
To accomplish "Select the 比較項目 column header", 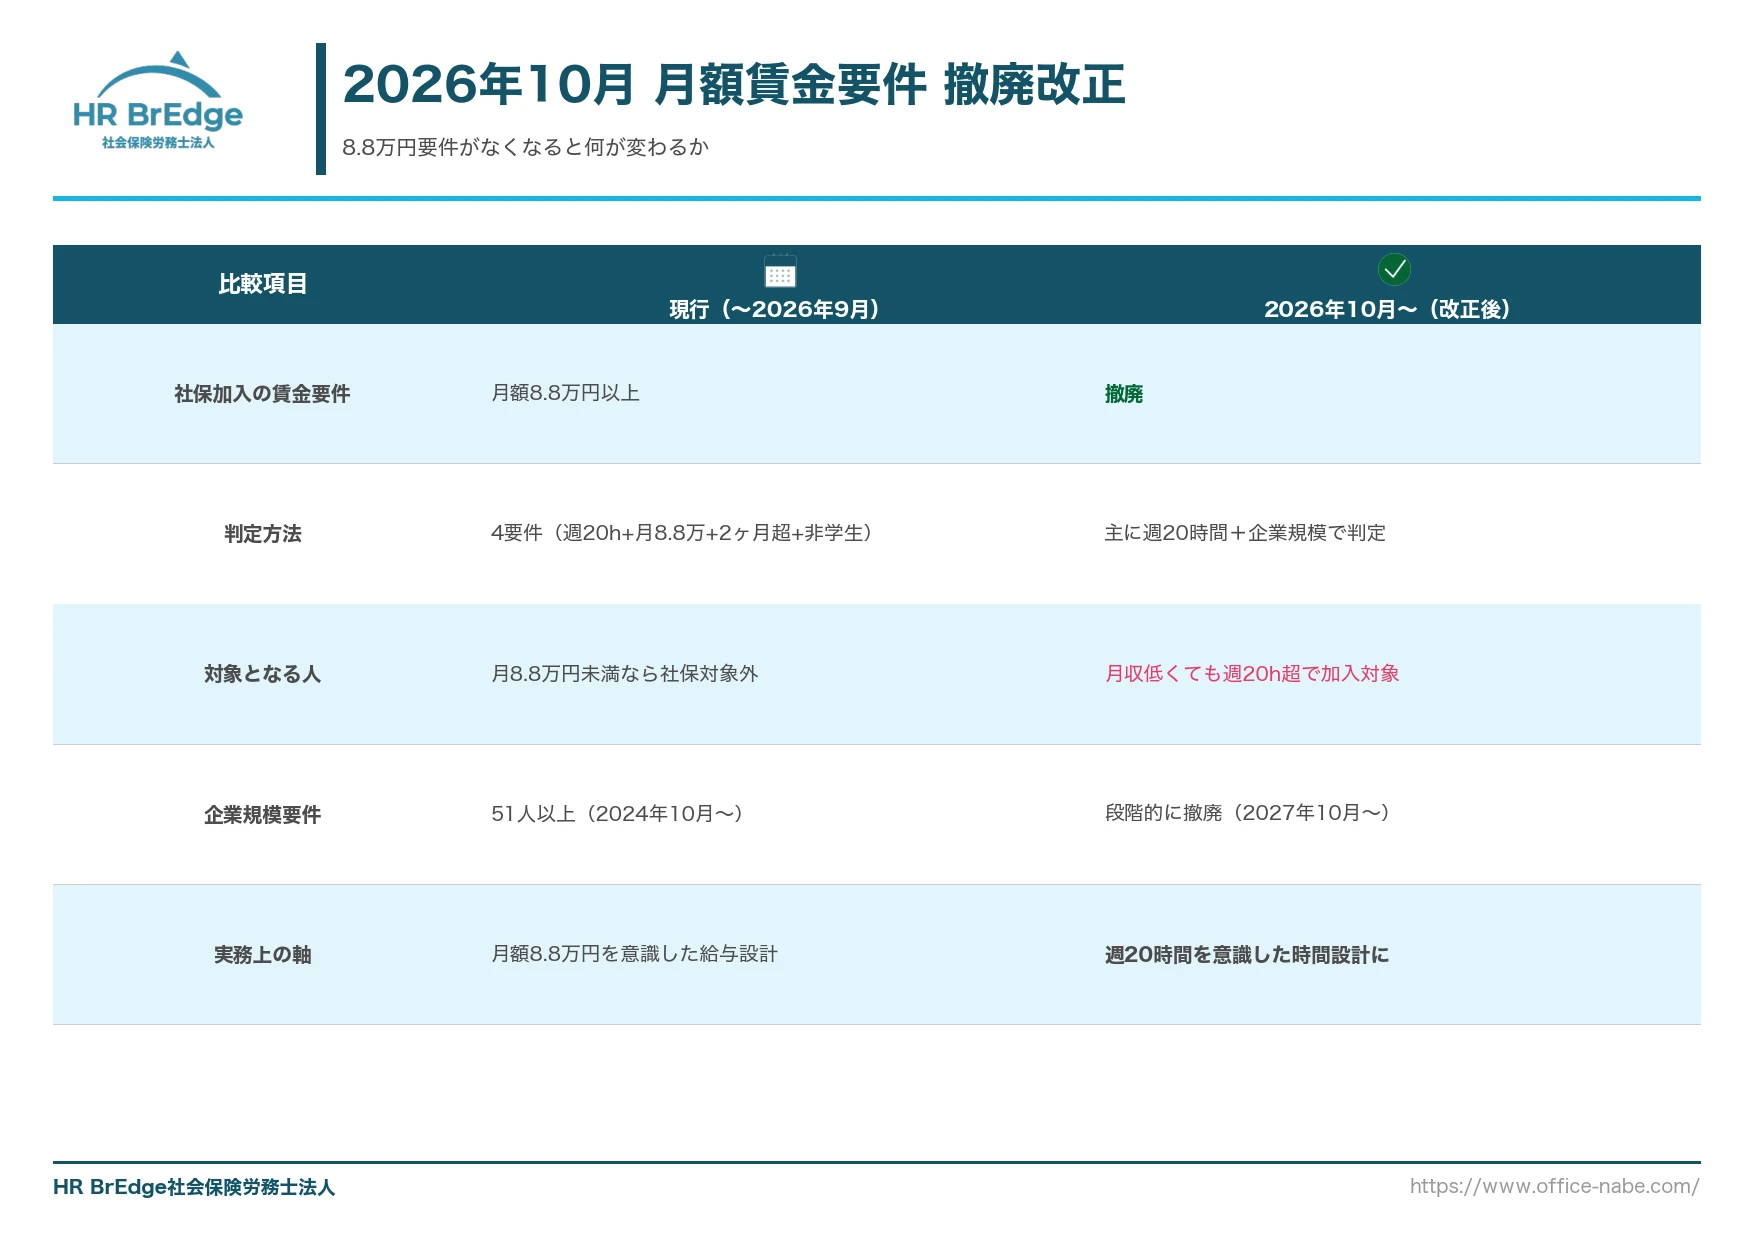I will pos(262,284).
